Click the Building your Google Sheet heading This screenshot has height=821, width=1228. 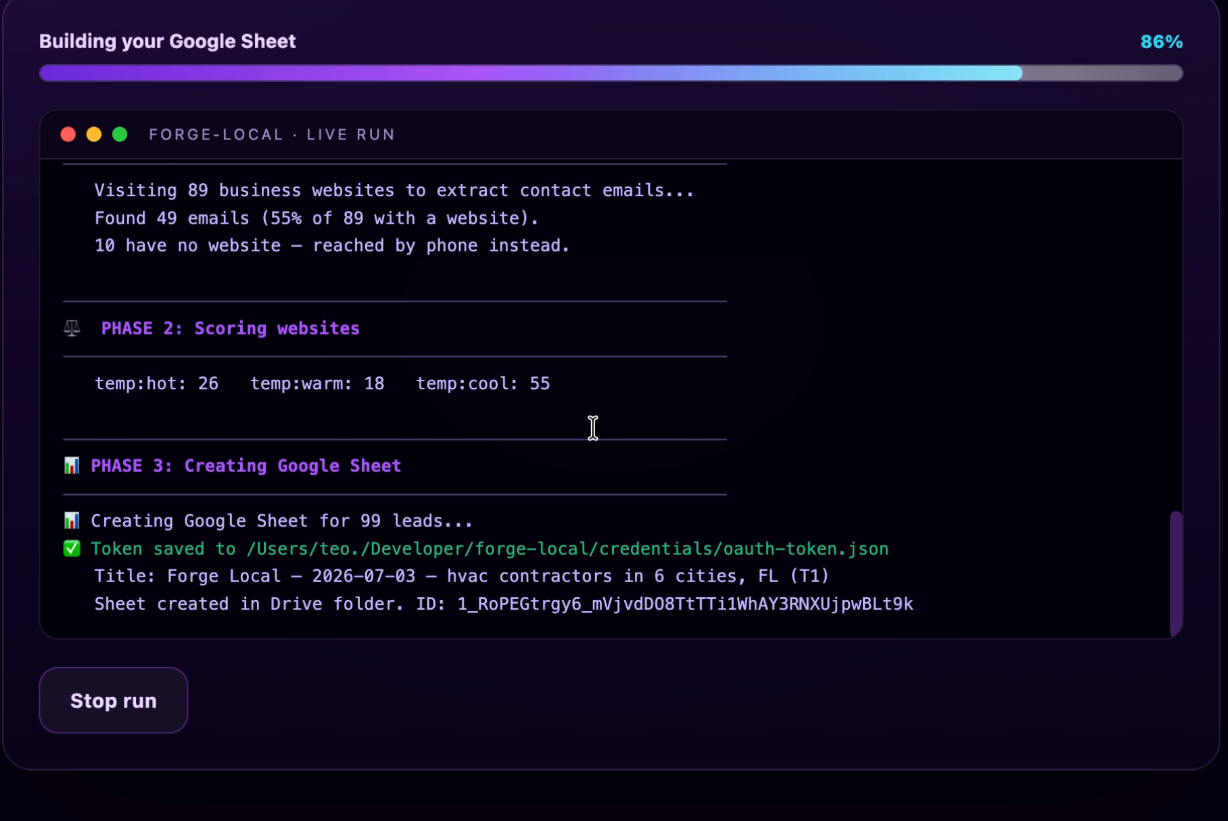click(x=168, y=42)
